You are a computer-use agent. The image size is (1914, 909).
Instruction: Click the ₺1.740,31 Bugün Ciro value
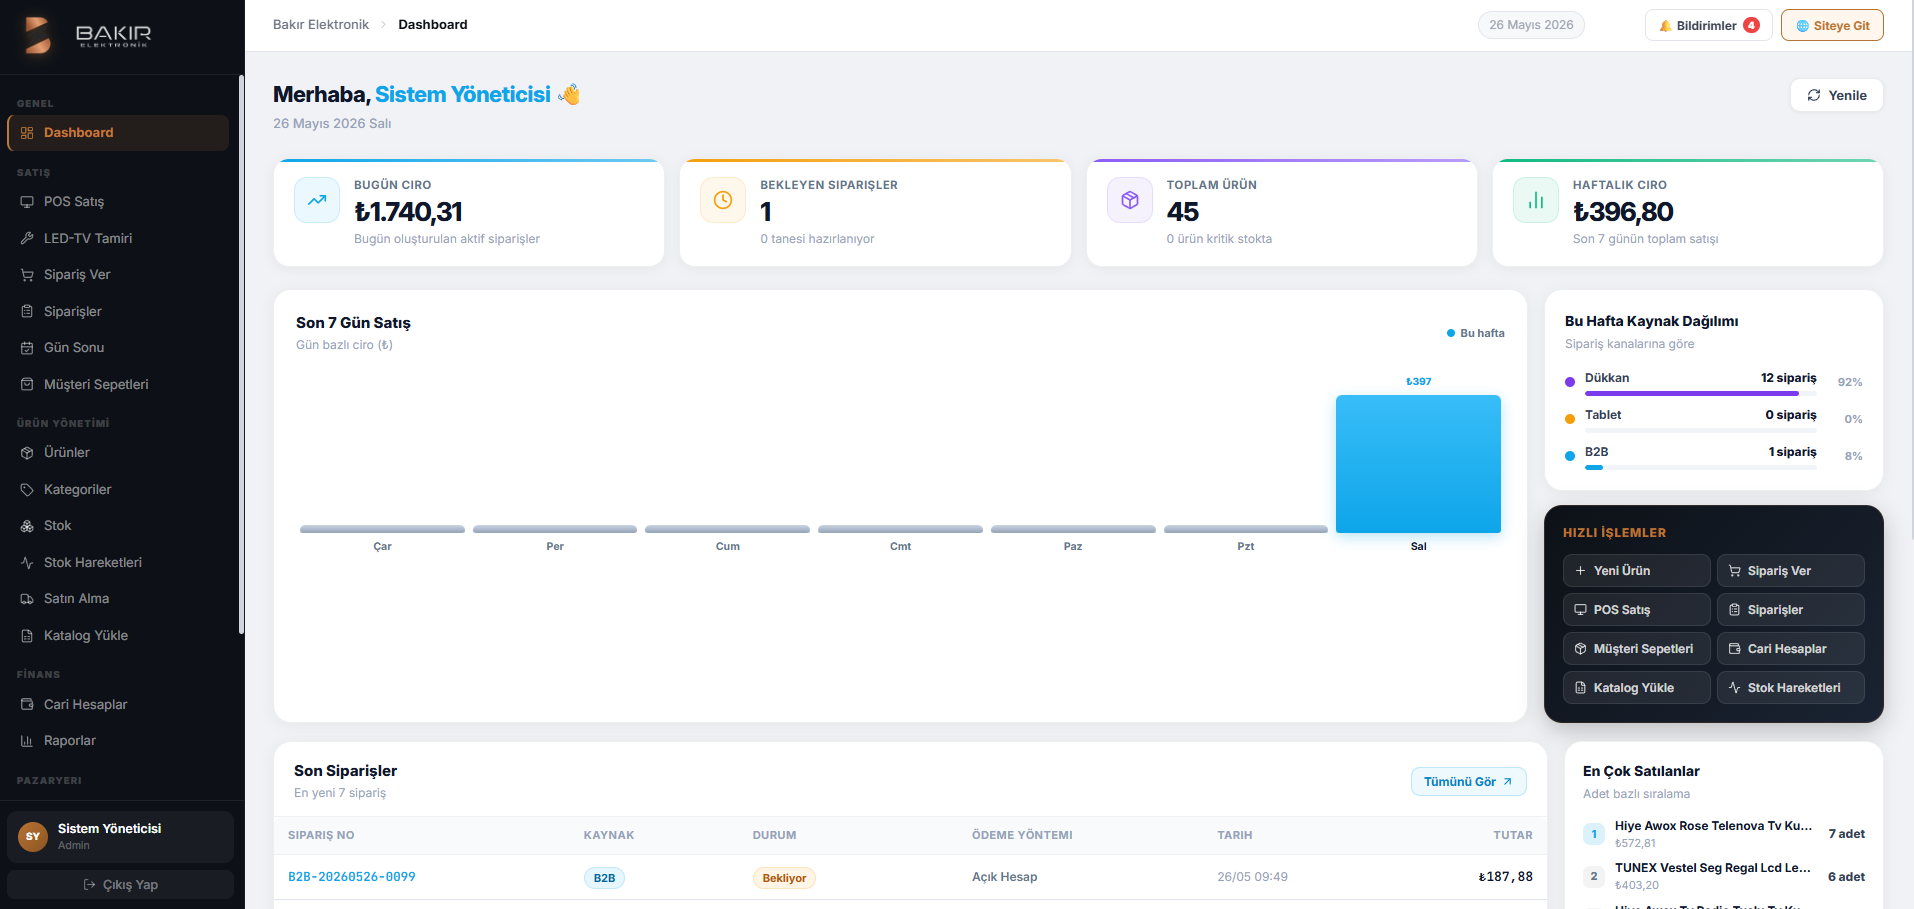pyautogui.click(x=408, y=212)
